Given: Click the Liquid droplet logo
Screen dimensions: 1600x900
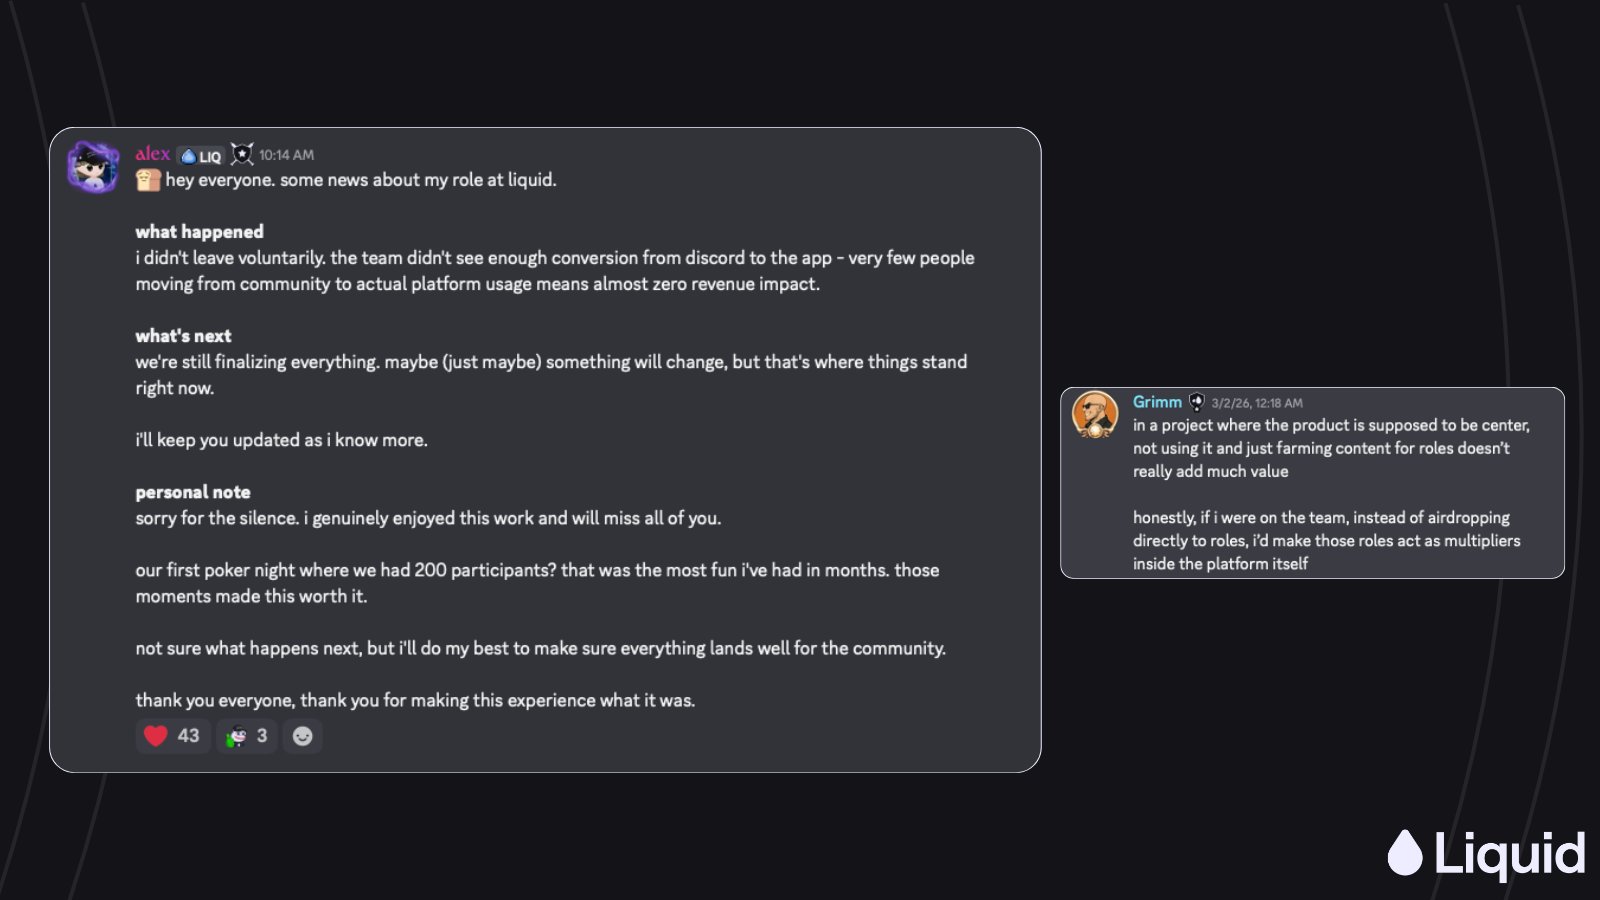Looking at the screenshot, I should 1405,853.
